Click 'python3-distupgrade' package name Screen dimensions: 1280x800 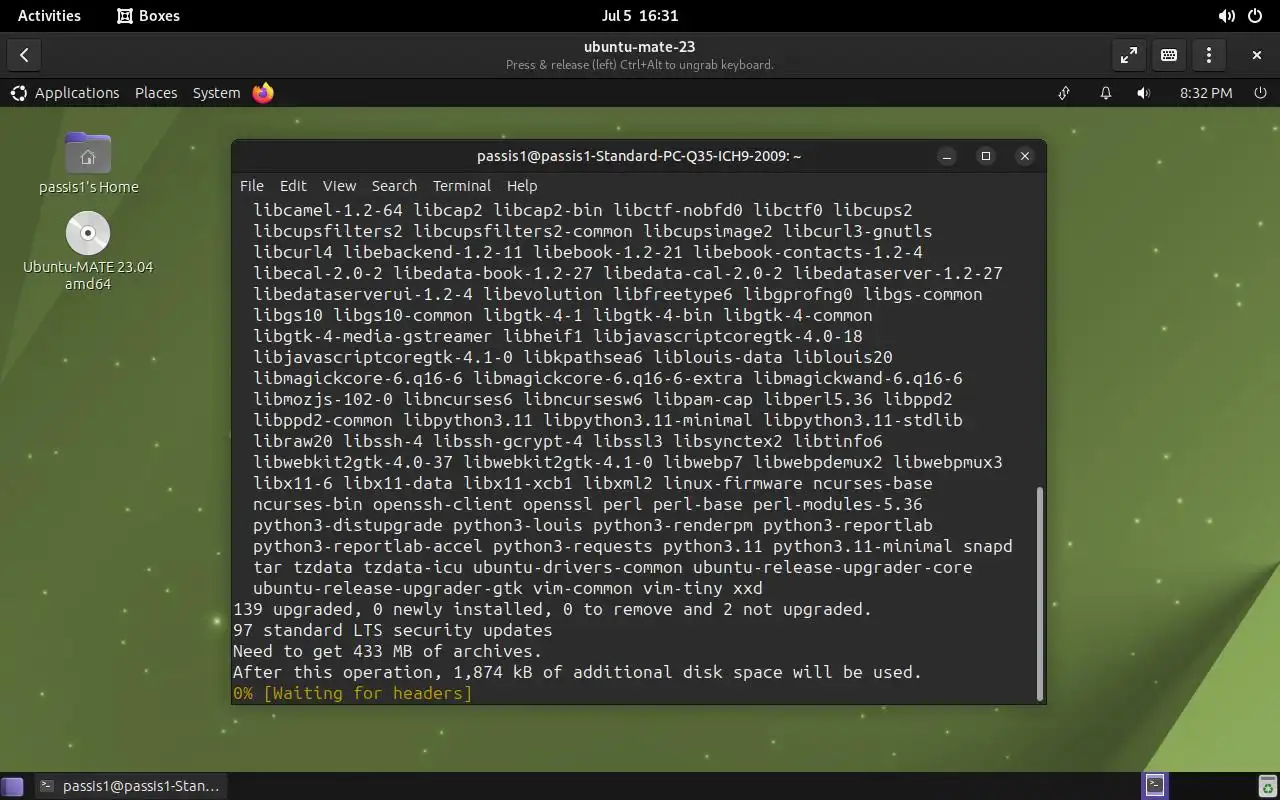(x=347, y=525)
